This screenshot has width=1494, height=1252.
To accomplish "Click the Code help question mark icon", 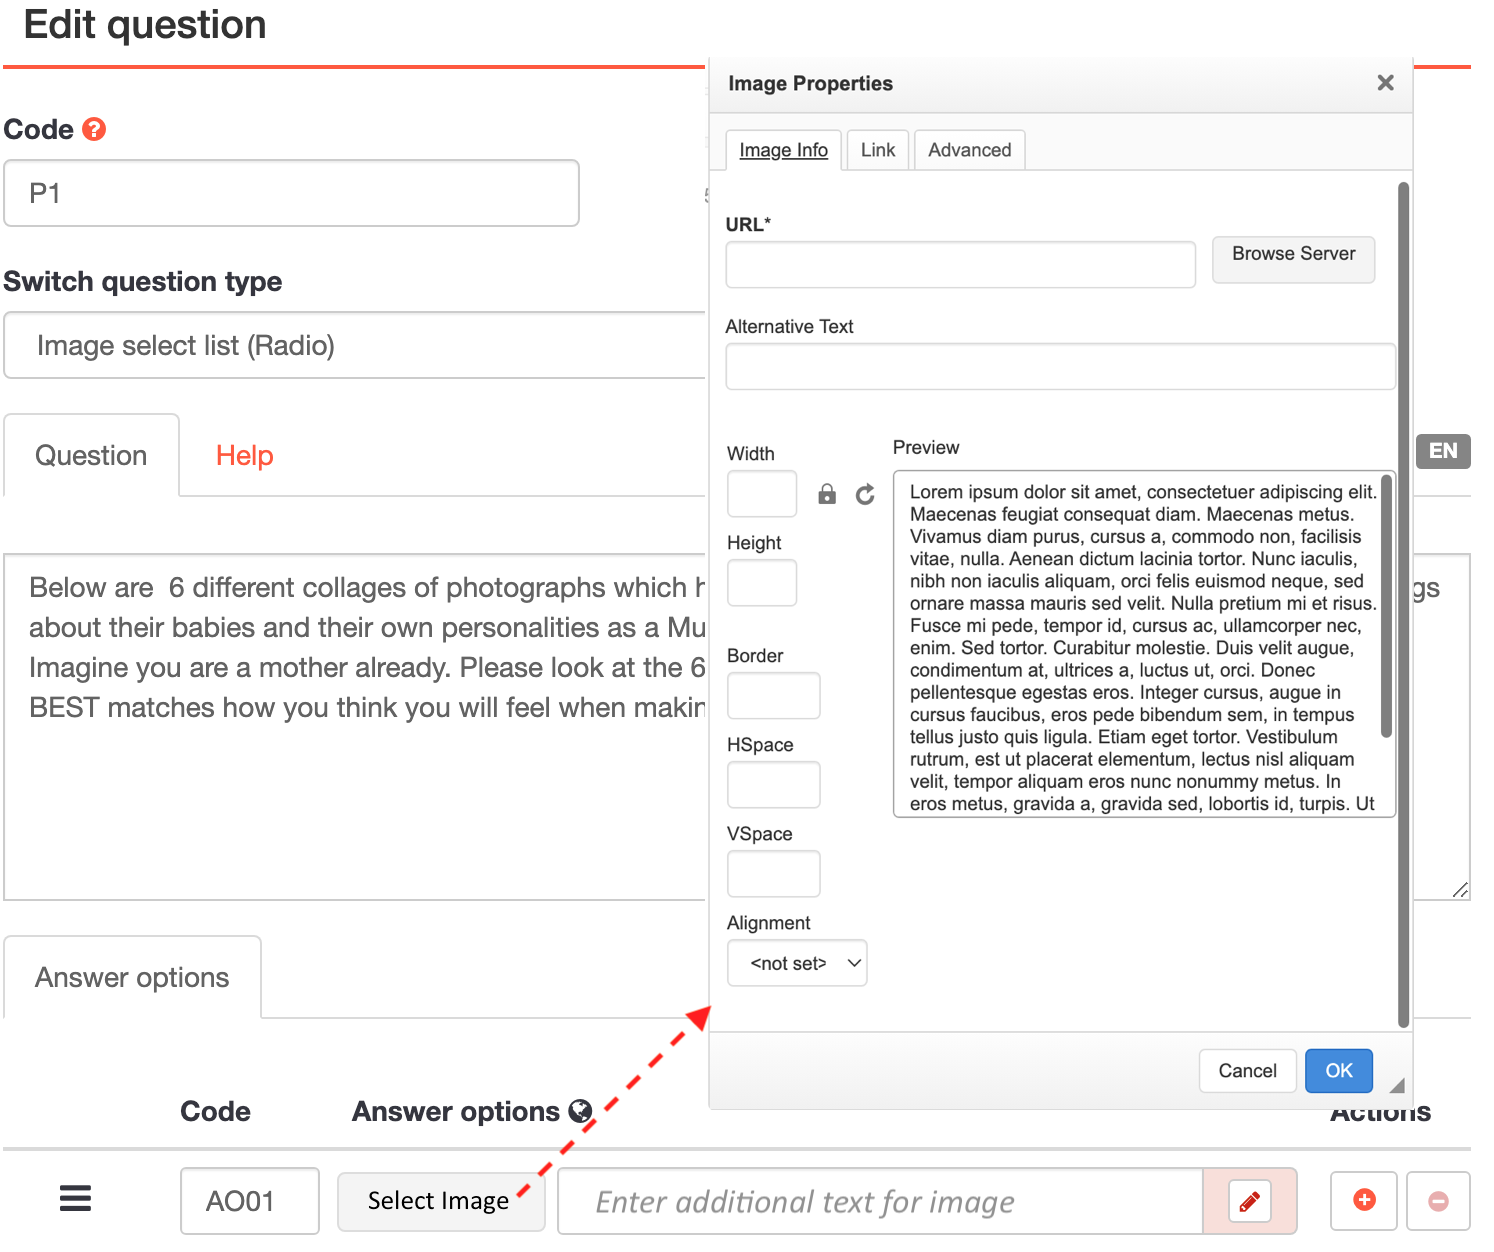I will coord(94,129).
